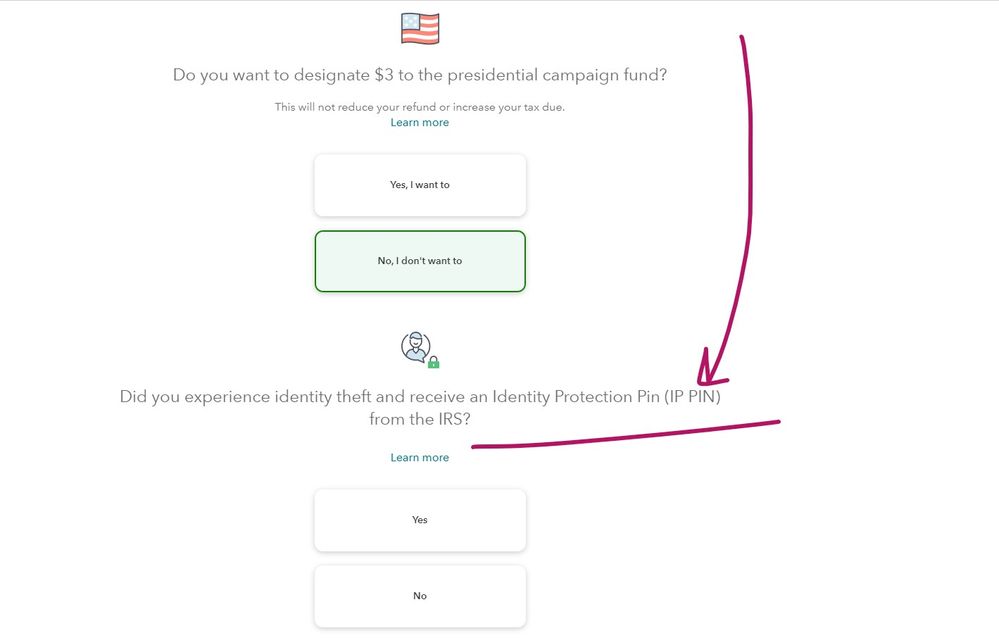Image resolution: width=999 pixels, height=643 pixels.
Task: Click the American flag icon
Action: point(420,29)
